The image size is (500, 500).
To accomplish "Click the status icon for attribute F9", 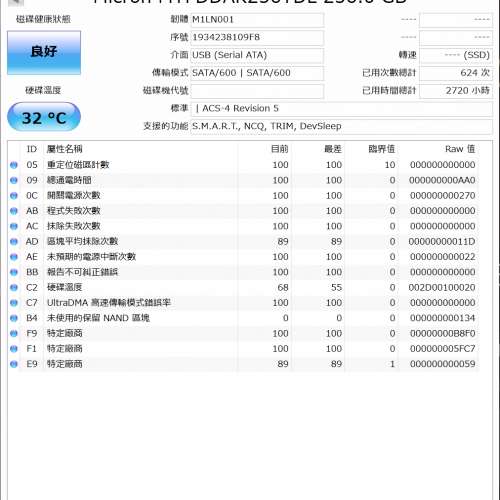I will click(x=14, y=334).
